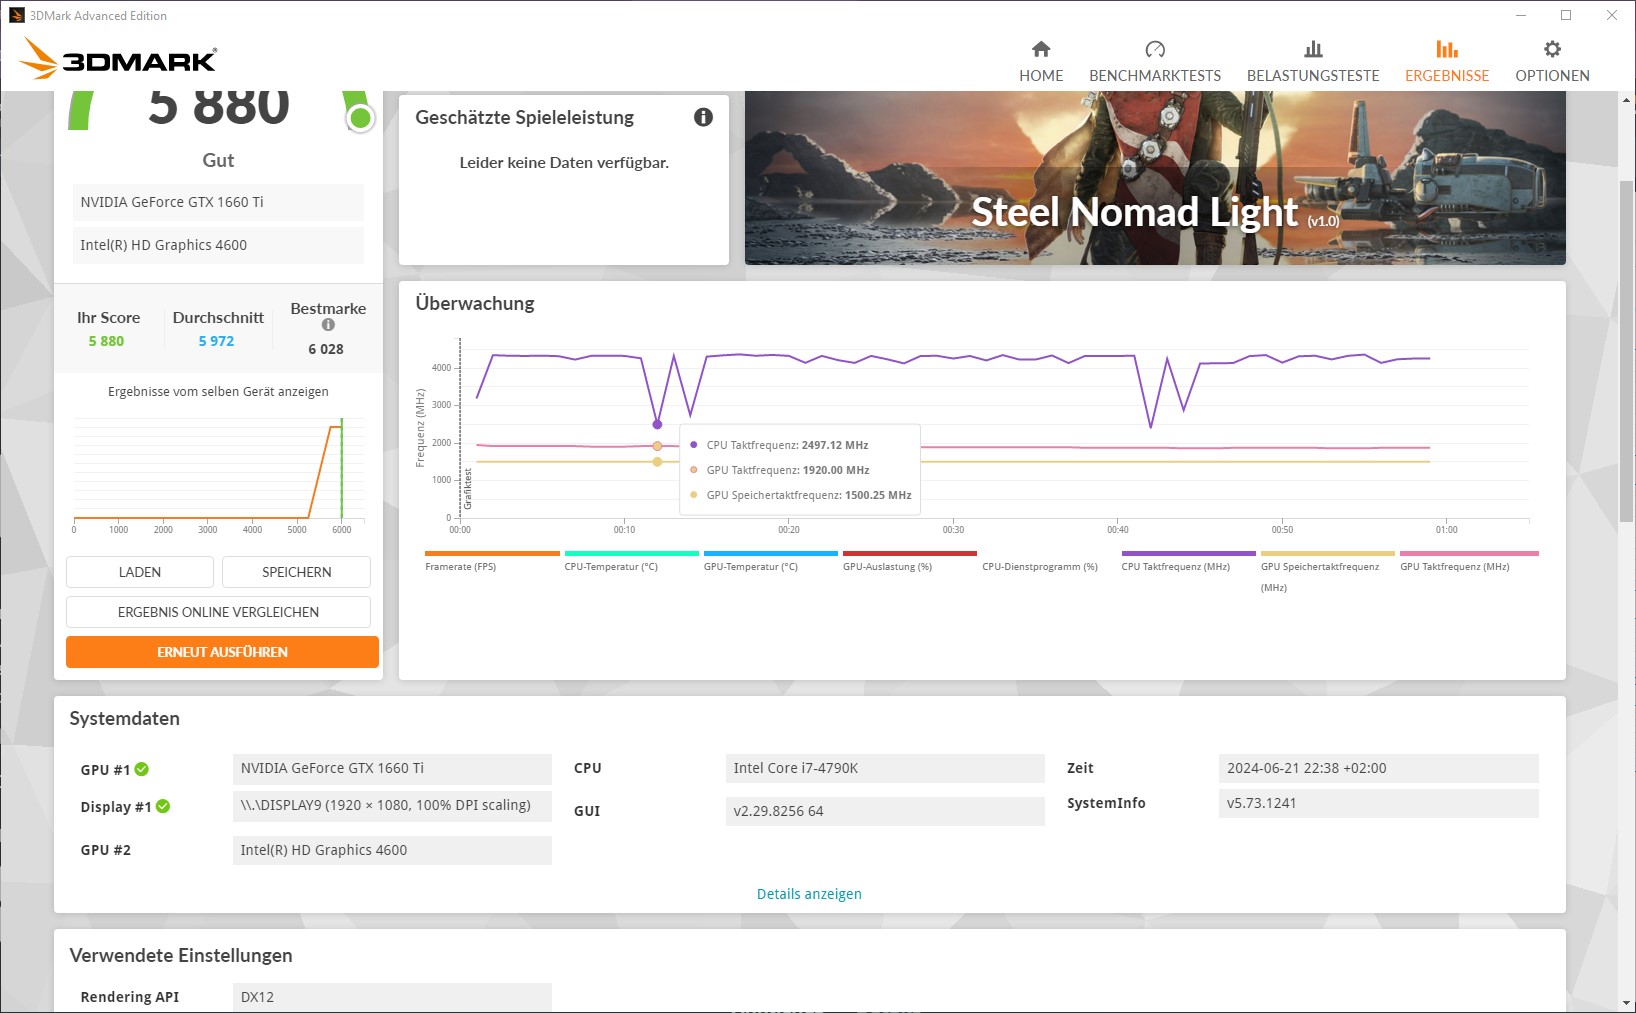
Task: Open OPTIONEN settings tab
Action: pyautogui.click(x=1552, y=61)
